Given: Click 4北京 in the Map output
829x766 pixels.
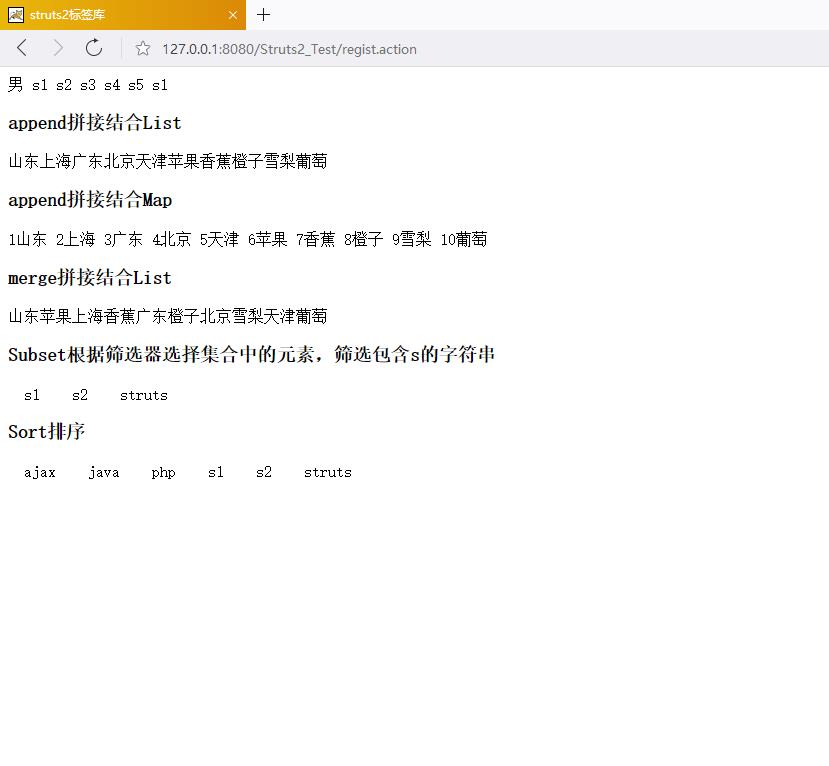Looking at the screenshot, I should (171, 239).
